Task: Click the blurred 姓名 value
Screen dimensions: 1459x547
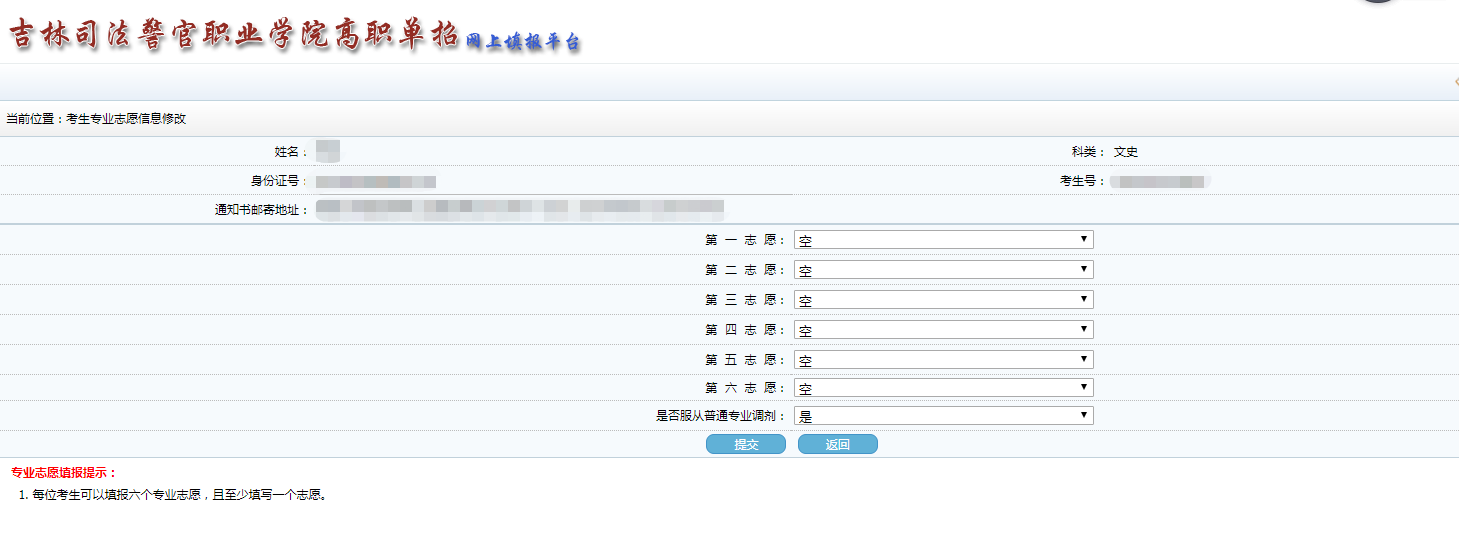Action: [328, 152]
